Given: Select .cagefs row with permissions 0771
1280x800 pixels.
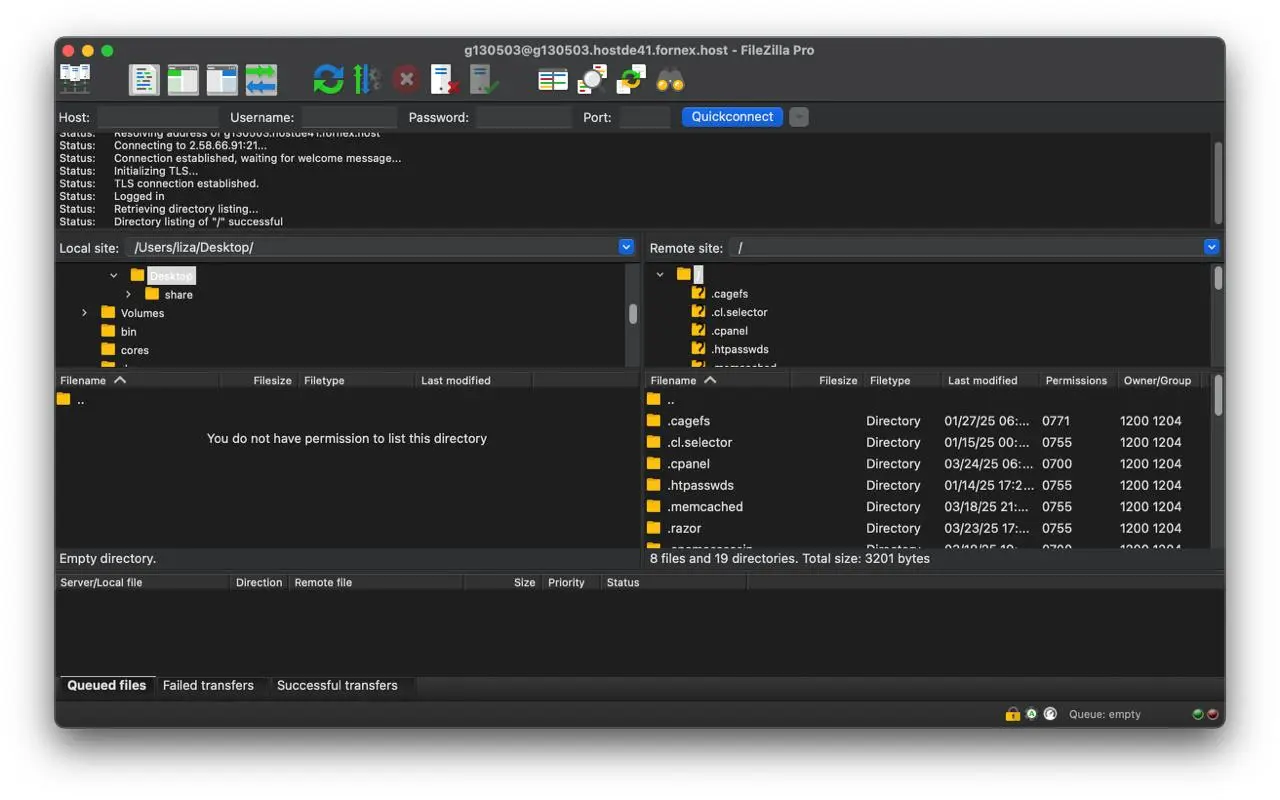Looking at the screenshot, I should pyautogui.click(x=927, y=421).
